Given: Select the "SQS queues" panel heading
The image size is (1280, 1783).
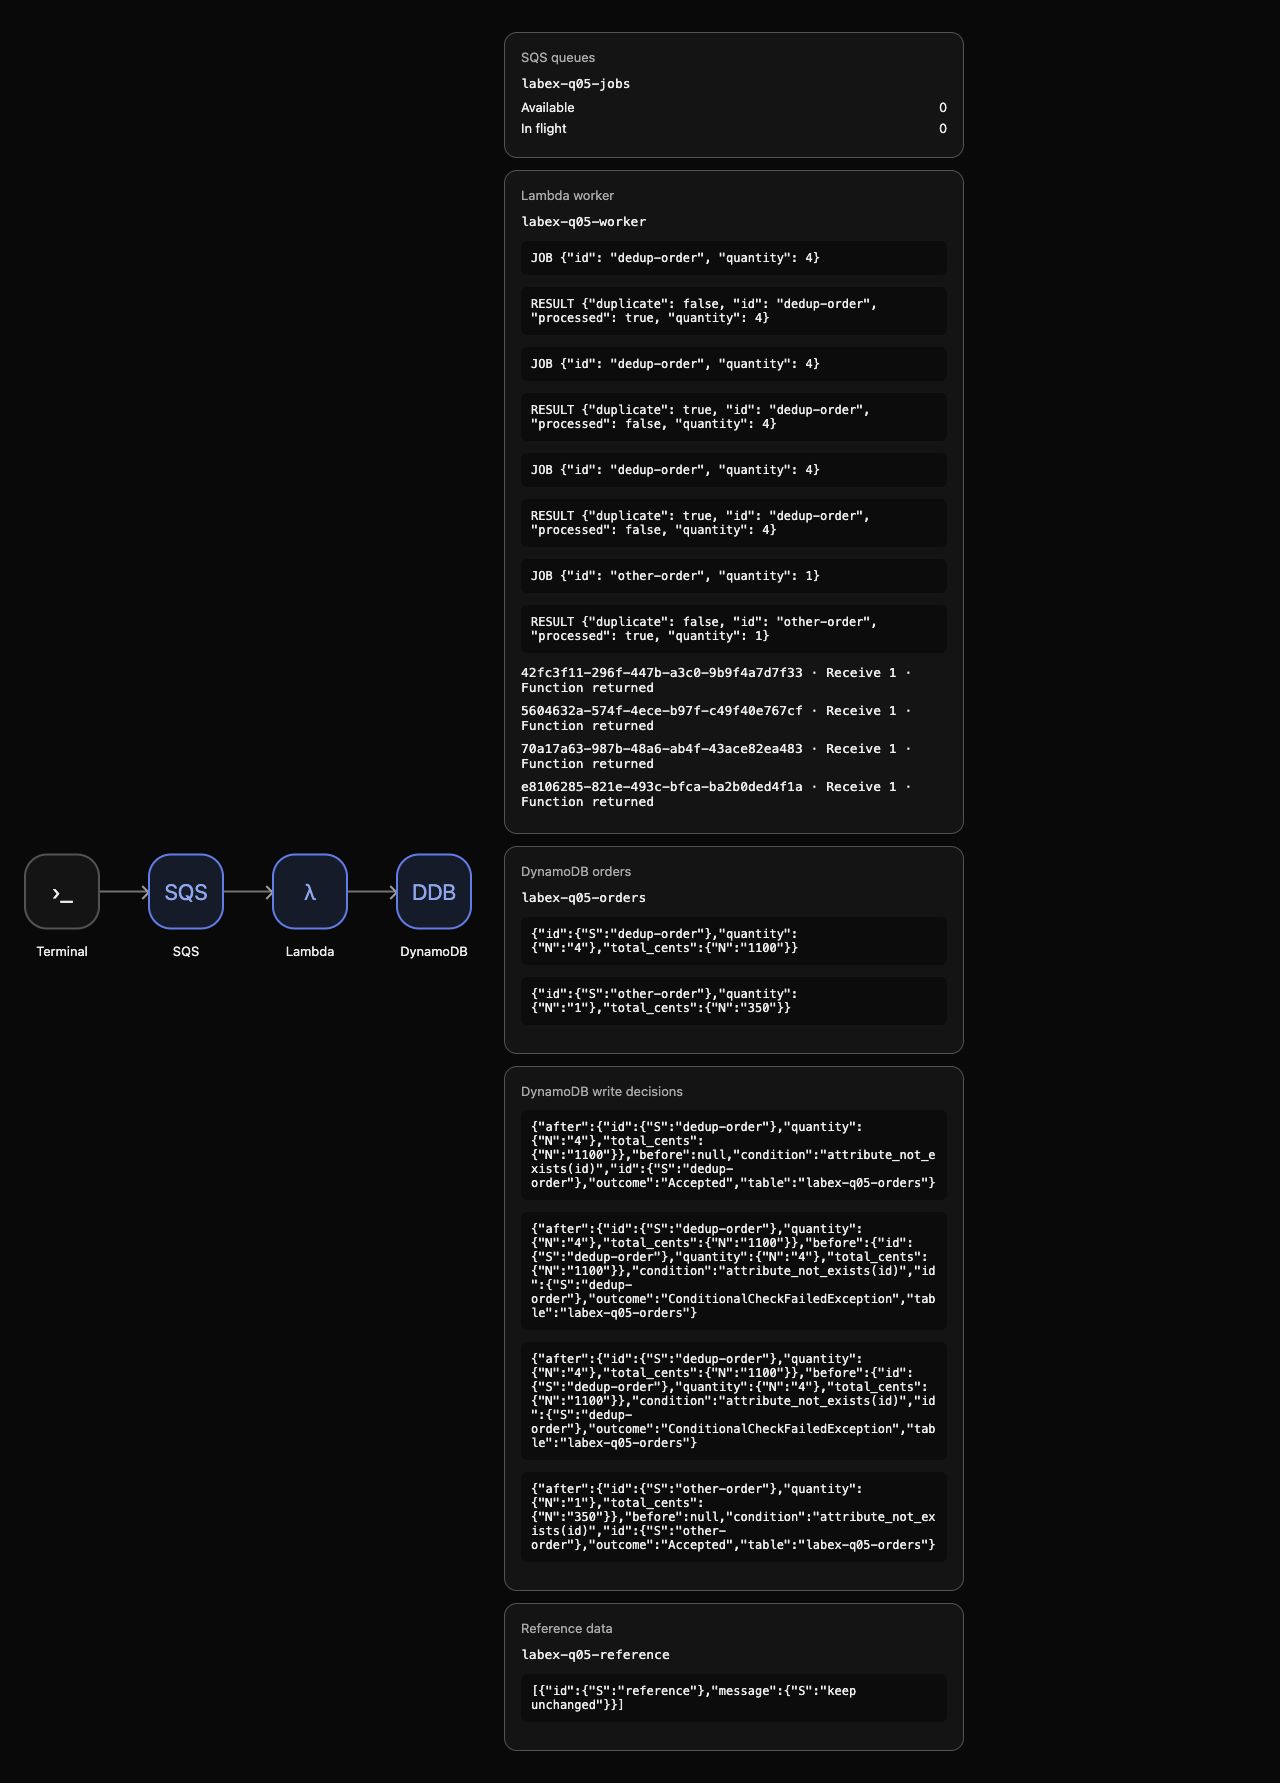Looking at the screenshot, I should [558, 58].
